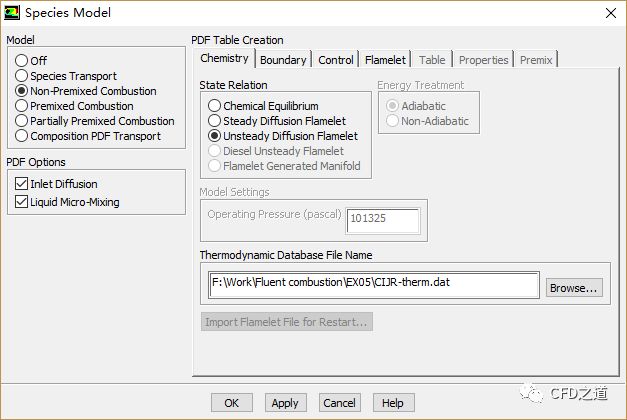This screenshot has height=420, width=627.
Task: Click the Thermodynamic Database File Name field
Action: [x=374, y=283]
